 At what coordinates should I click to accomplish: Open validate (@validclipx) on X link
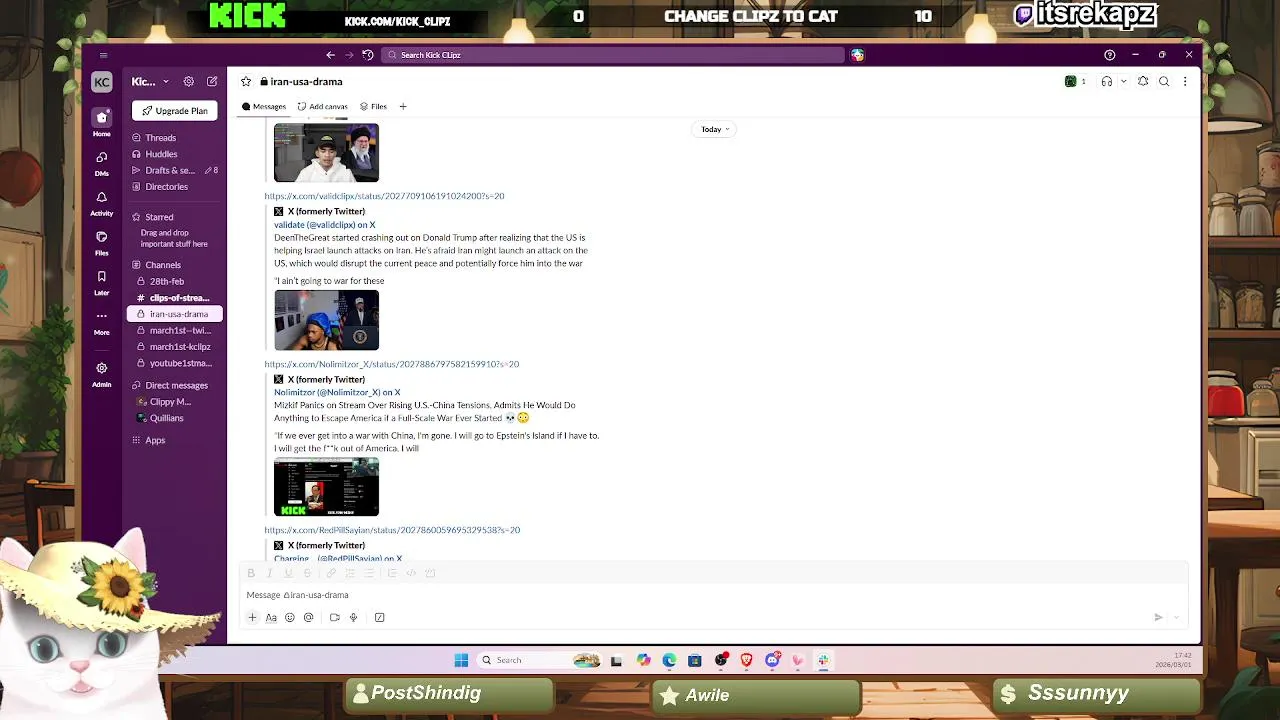[x=325, y=225]
